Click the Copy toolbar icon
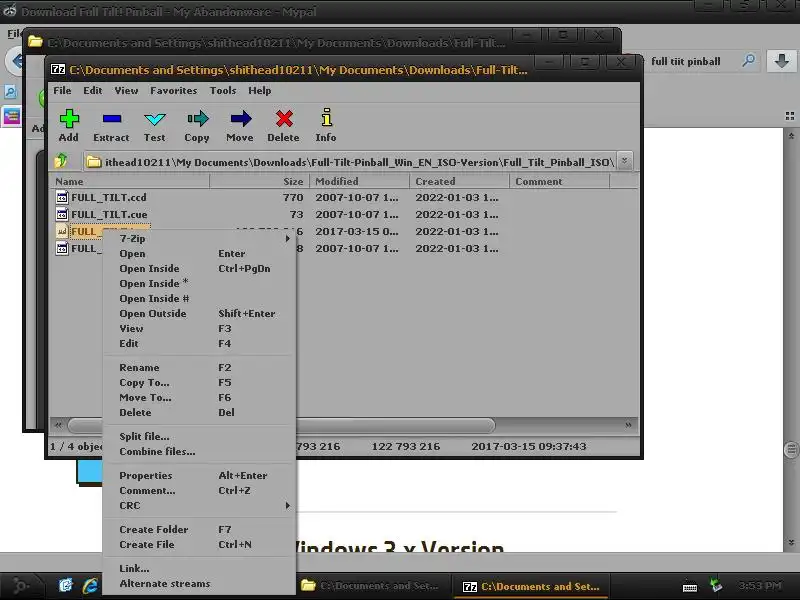 (x=197, y=119)
